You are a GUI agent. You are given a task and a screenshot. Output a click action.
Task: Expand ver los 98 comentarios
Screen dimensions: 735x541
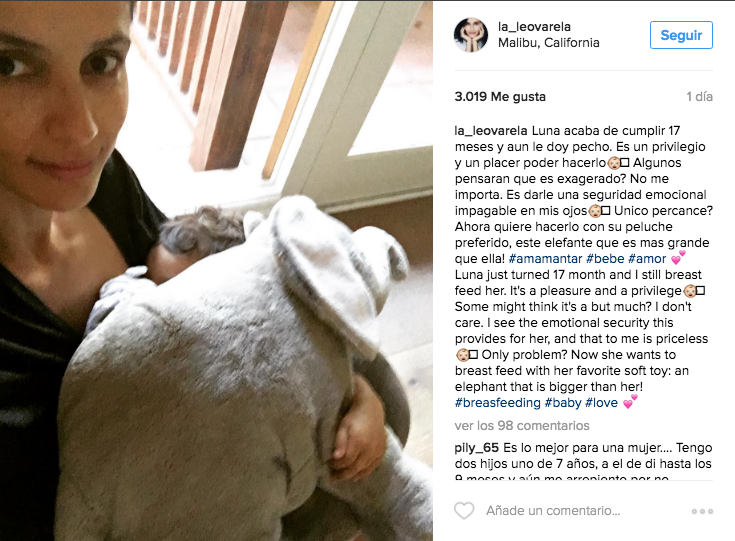[522, 426]
